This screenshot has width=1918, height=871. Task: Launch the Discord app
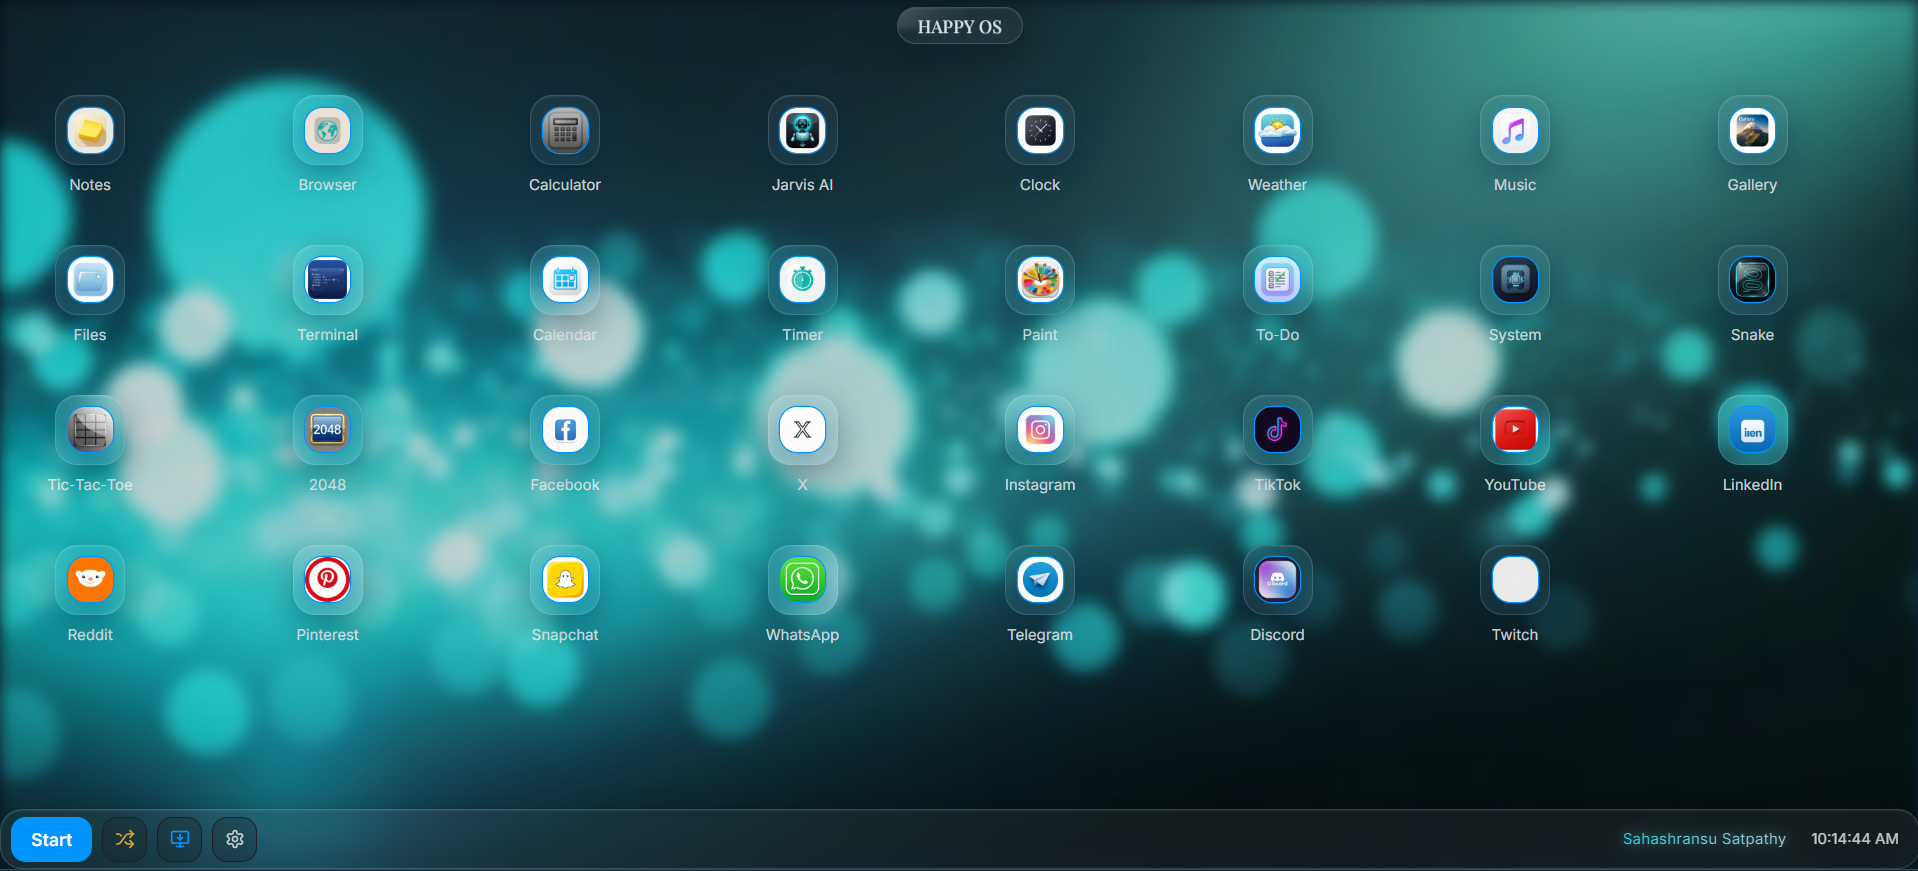(1277, 581)
